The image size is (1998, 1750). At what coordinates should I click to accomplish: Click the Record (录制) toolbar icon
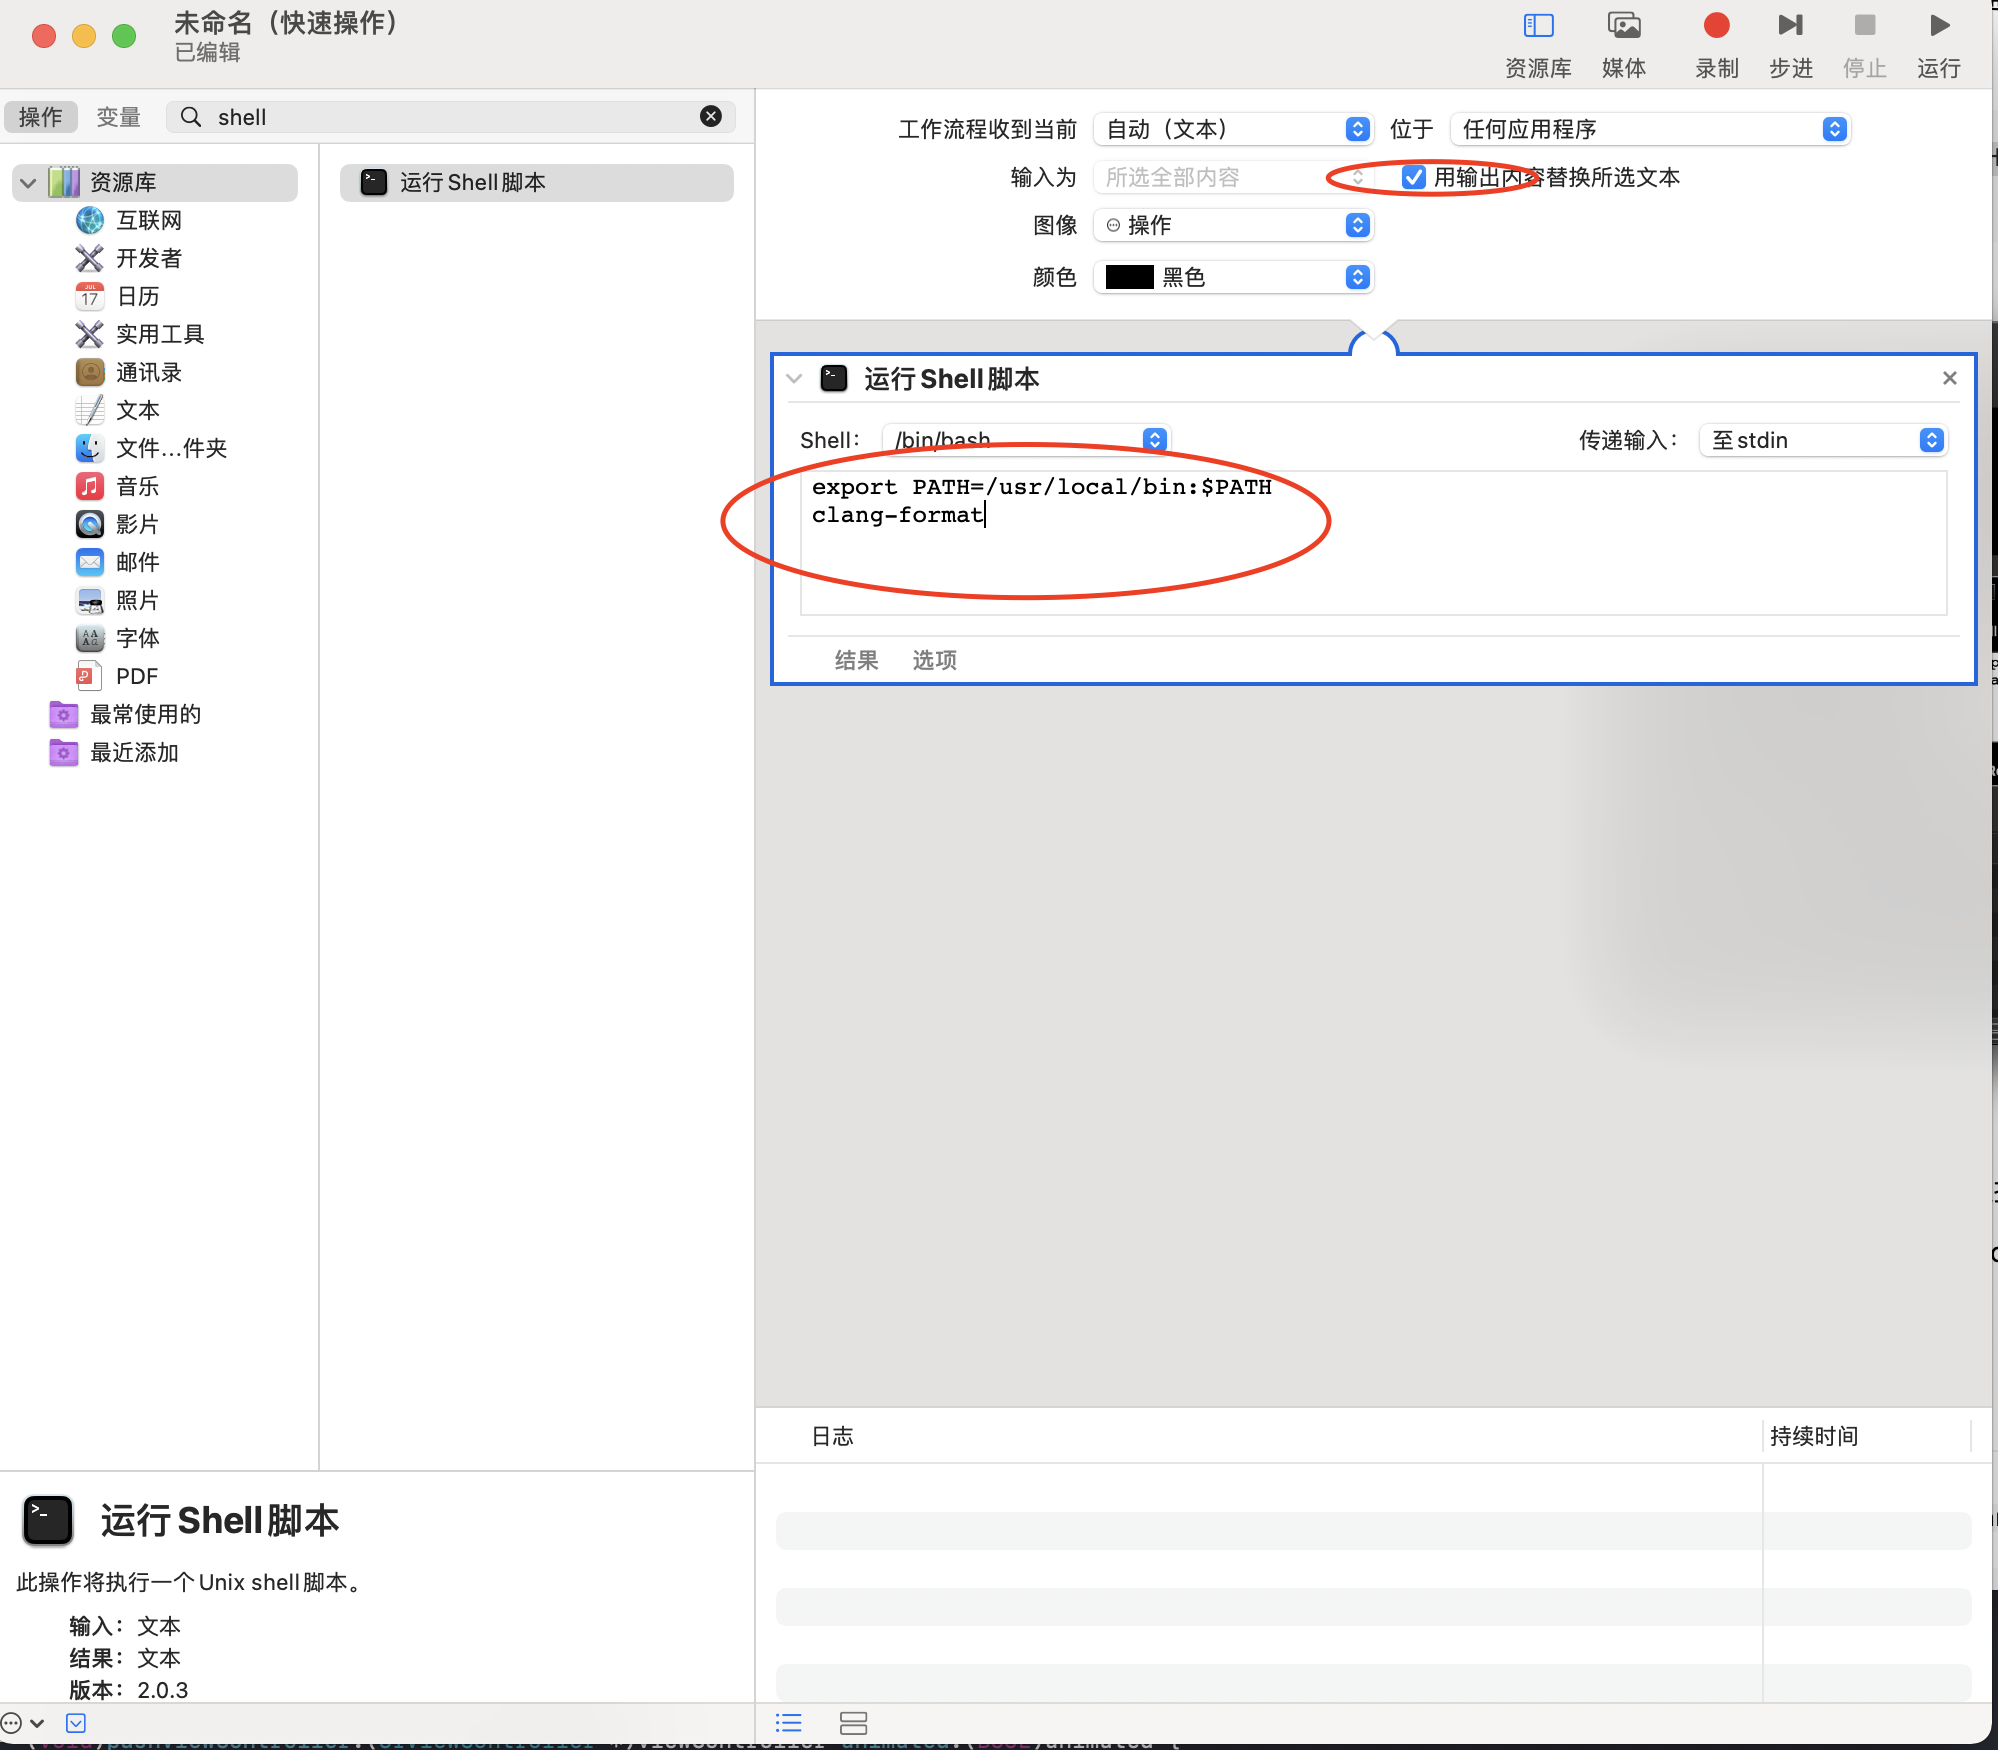[x=1716, y=26]
